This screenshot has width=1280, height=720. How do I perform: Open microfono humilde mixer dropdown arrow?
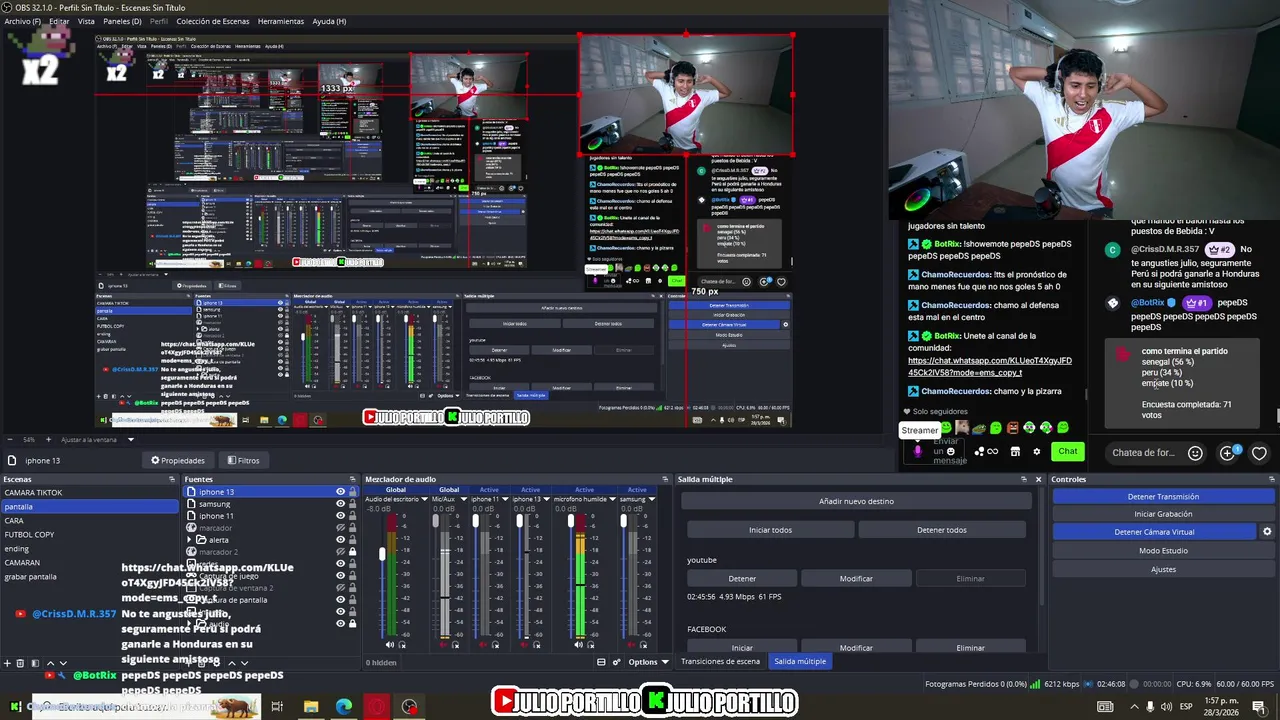[x=612, y=499]
